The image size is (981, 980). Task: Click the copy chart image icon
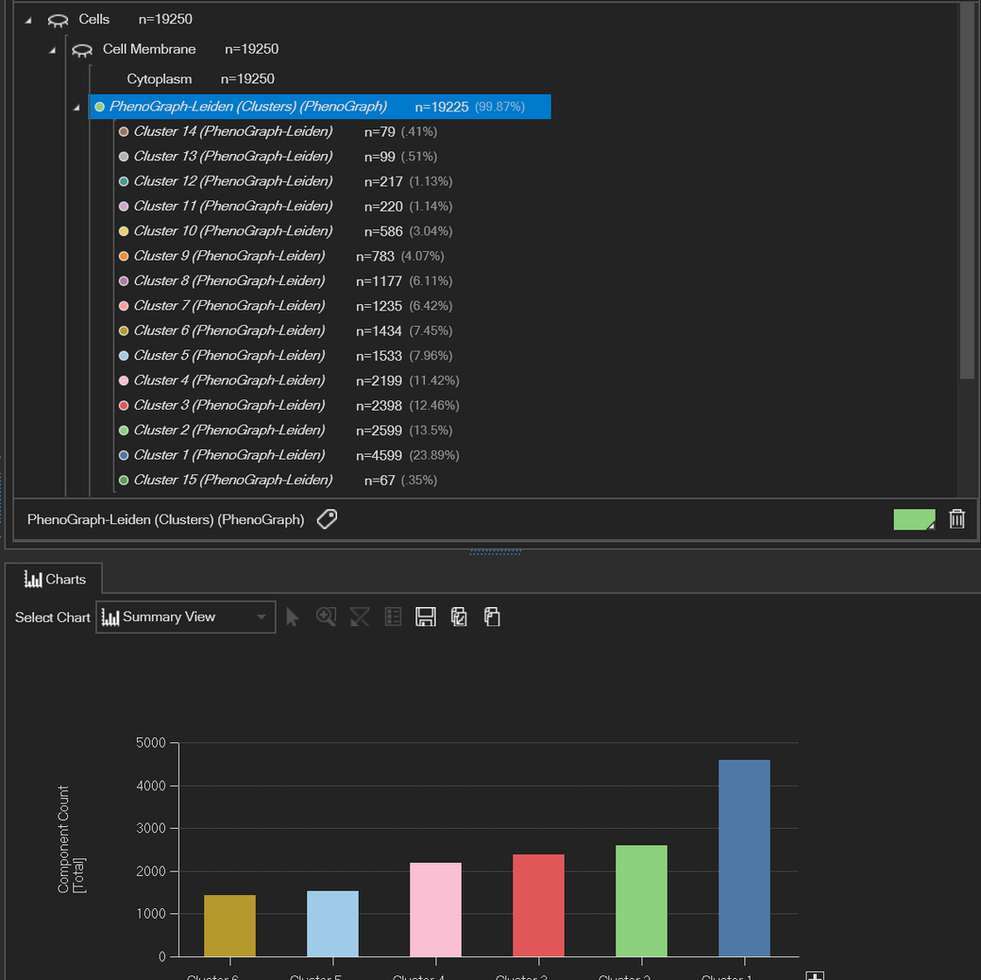(x=459, y=617)
